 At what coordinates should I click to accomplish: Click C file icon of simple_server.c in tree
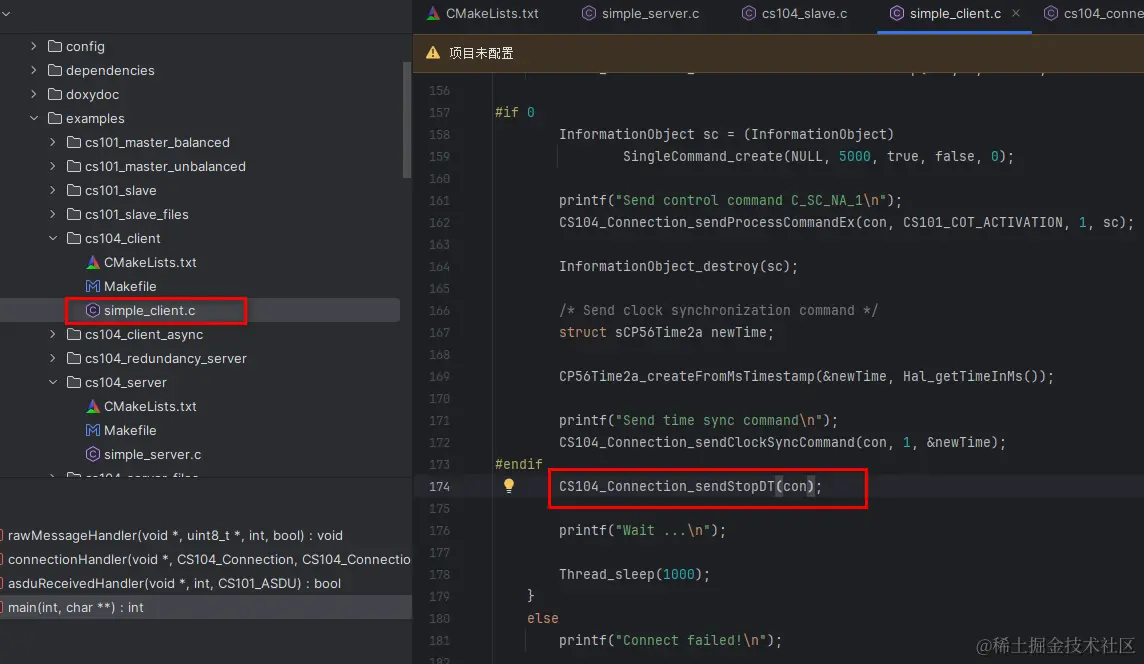pyautogui.click(x=93, y=454)
